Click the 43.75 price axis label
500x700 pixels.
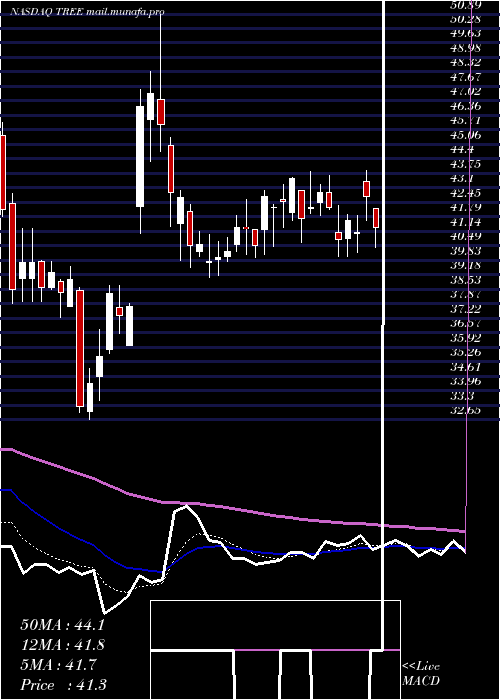[x=466, y=164]
